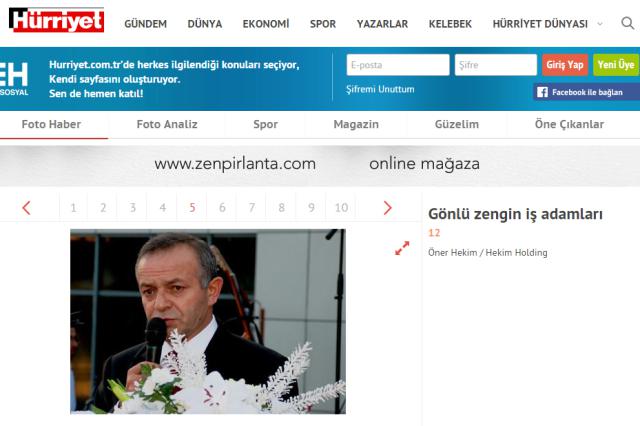Switch to the Spor gallery tab
This screenshot has height=426, width=640.
[x=265, y=124]
